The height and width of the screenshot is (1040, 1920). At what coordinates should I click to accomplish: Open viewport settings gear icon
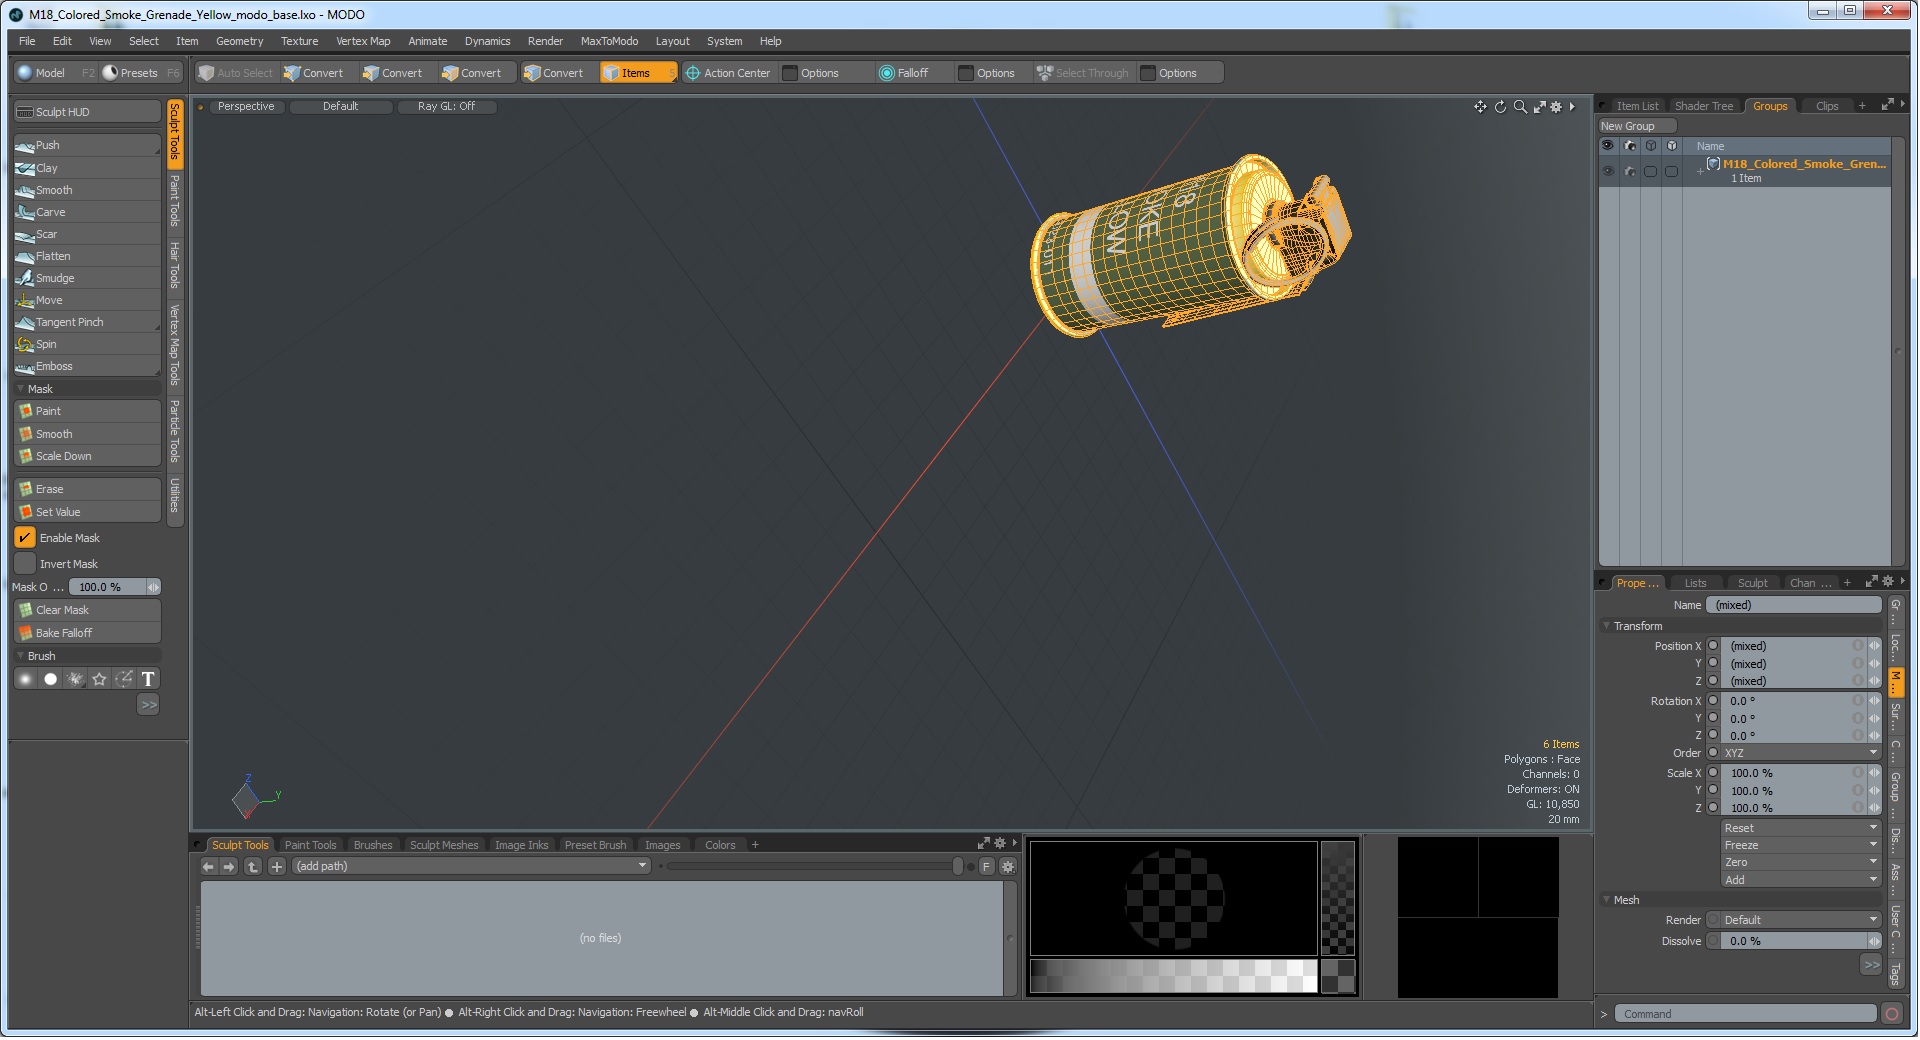click(1556, 107)
